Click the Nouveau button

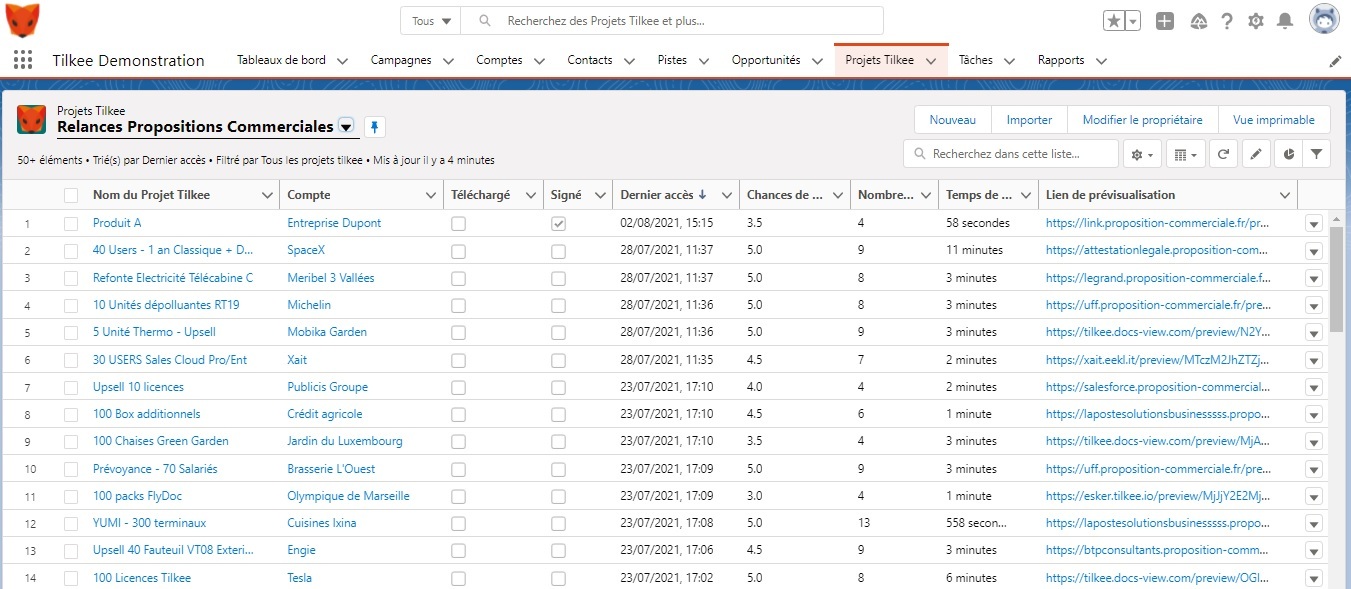952,119
